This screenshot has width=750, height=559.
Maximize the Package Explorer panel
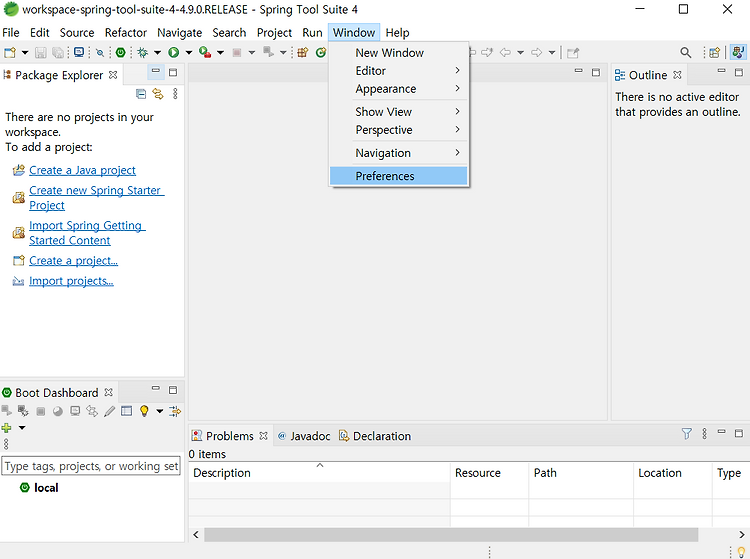pyautogui.click(x=173, y=72)
